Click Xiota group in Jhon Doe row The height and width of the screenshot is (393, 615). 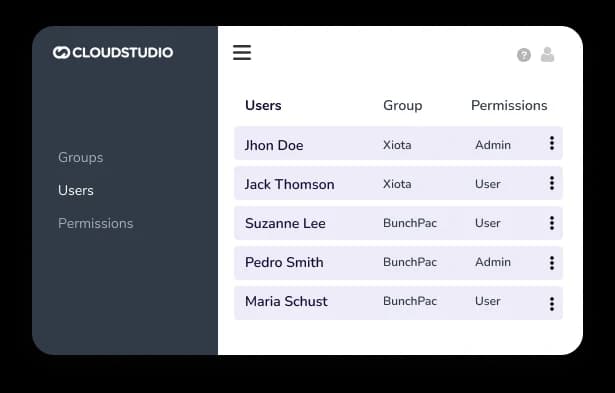tap(397, 145)
